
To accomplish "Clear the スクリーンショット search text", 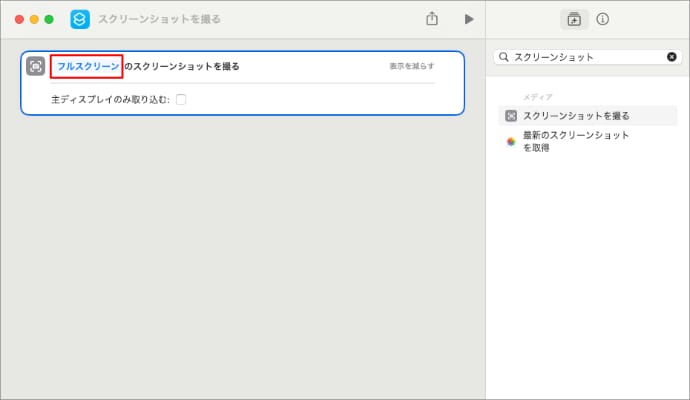I will (671, 57).
